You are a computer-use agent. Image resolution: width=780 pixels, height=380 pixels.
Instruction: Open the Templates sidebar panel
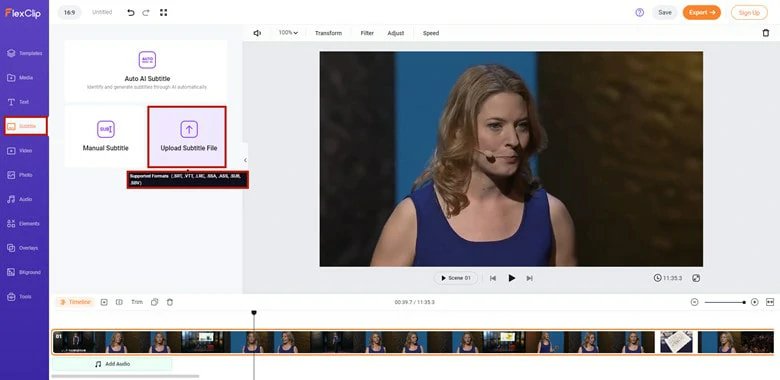(24, 53)
